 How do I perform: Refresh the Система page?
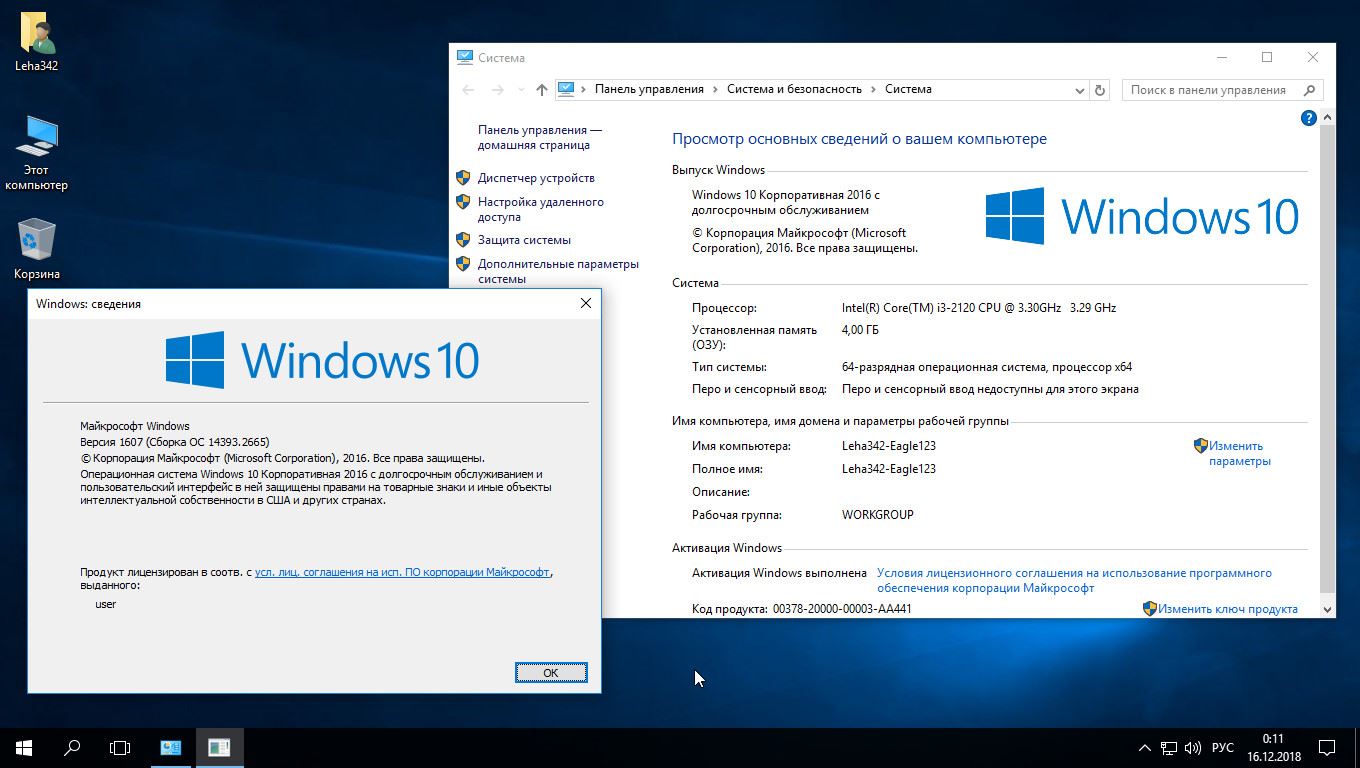(1100, 90)
